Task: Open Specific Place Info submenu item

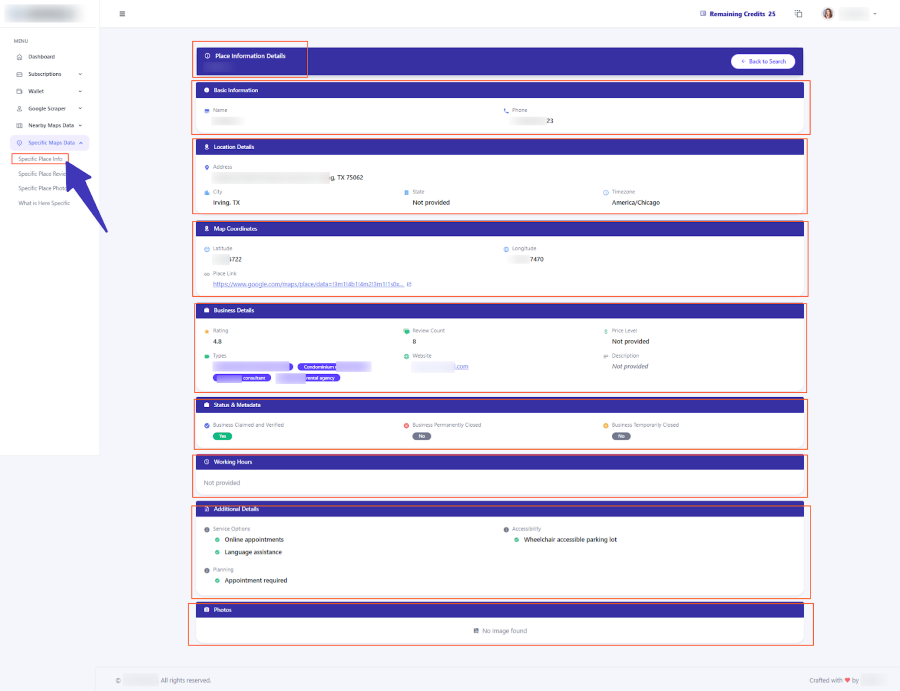Action: 40,159
